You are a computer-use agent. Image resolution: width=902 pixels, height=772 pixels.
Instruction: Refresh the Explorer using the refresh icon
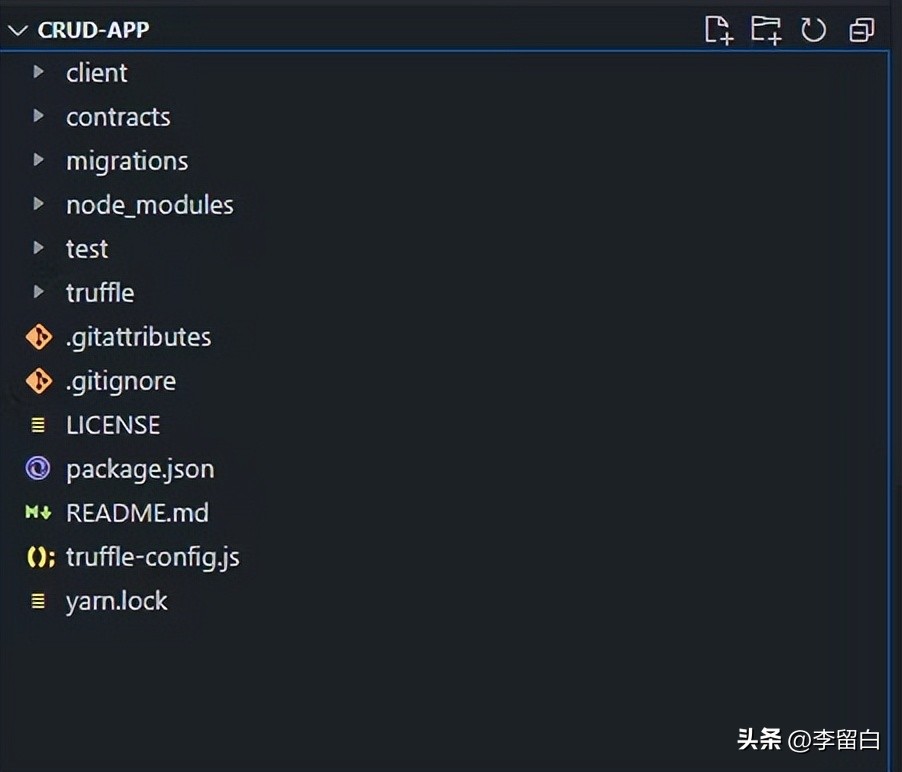(x=813, y=30)
